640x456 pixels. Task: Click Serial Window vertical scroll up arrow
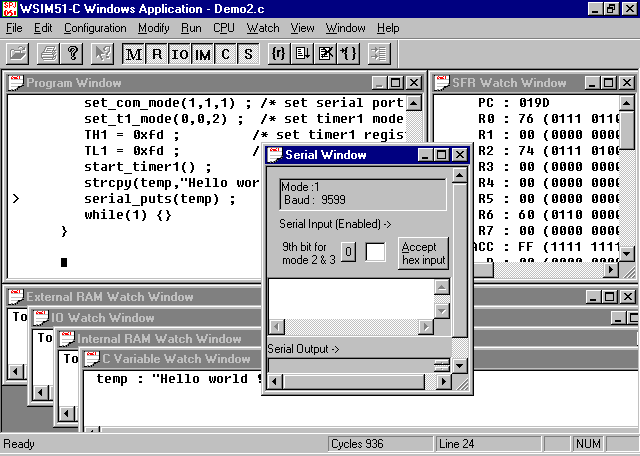(x=460, y=176)
